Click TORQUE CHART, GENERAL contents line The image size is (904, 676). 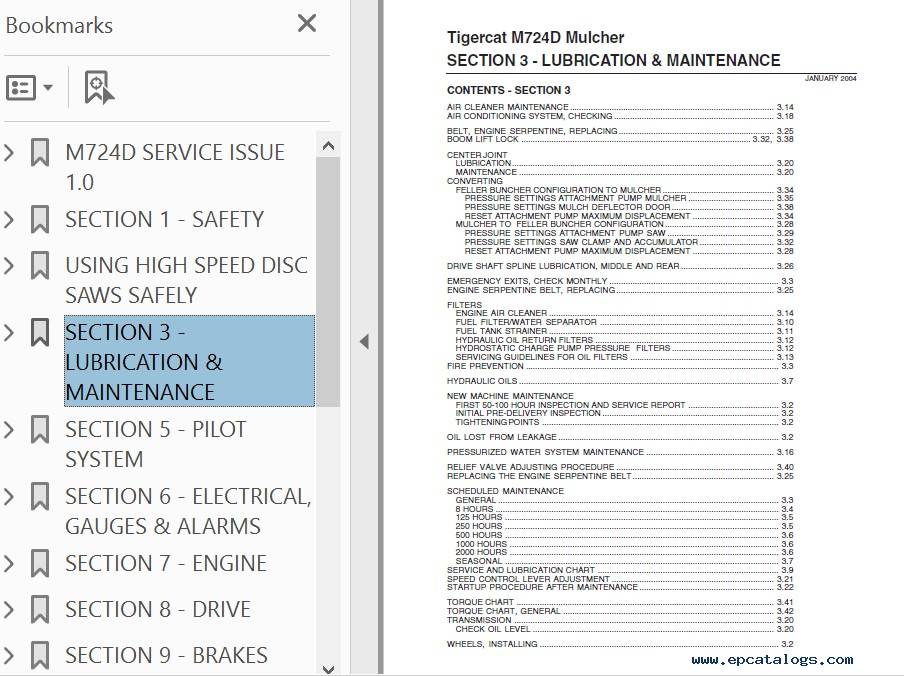click(620, 611)
